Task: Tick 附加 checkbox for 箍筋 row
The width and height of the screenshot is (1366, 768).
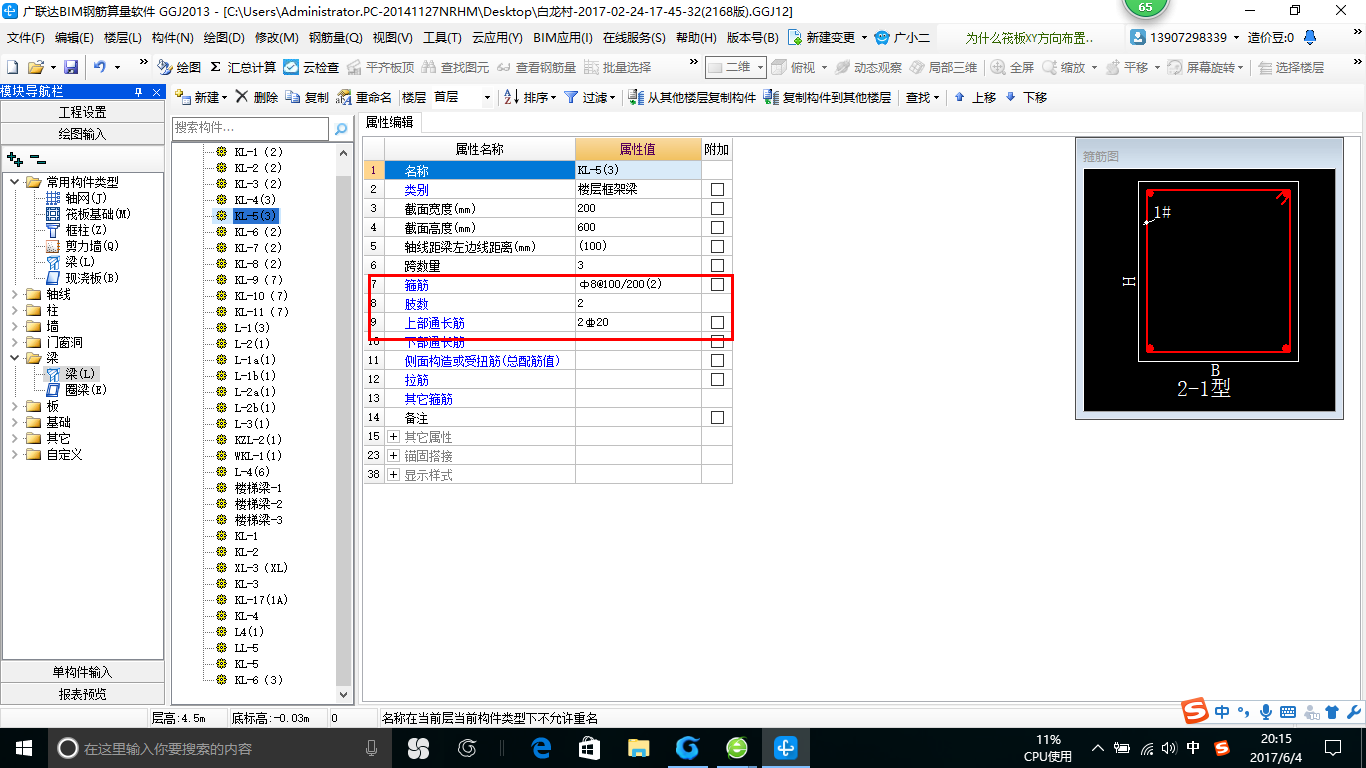Action: pyautogui.click(x=717, y=284)
